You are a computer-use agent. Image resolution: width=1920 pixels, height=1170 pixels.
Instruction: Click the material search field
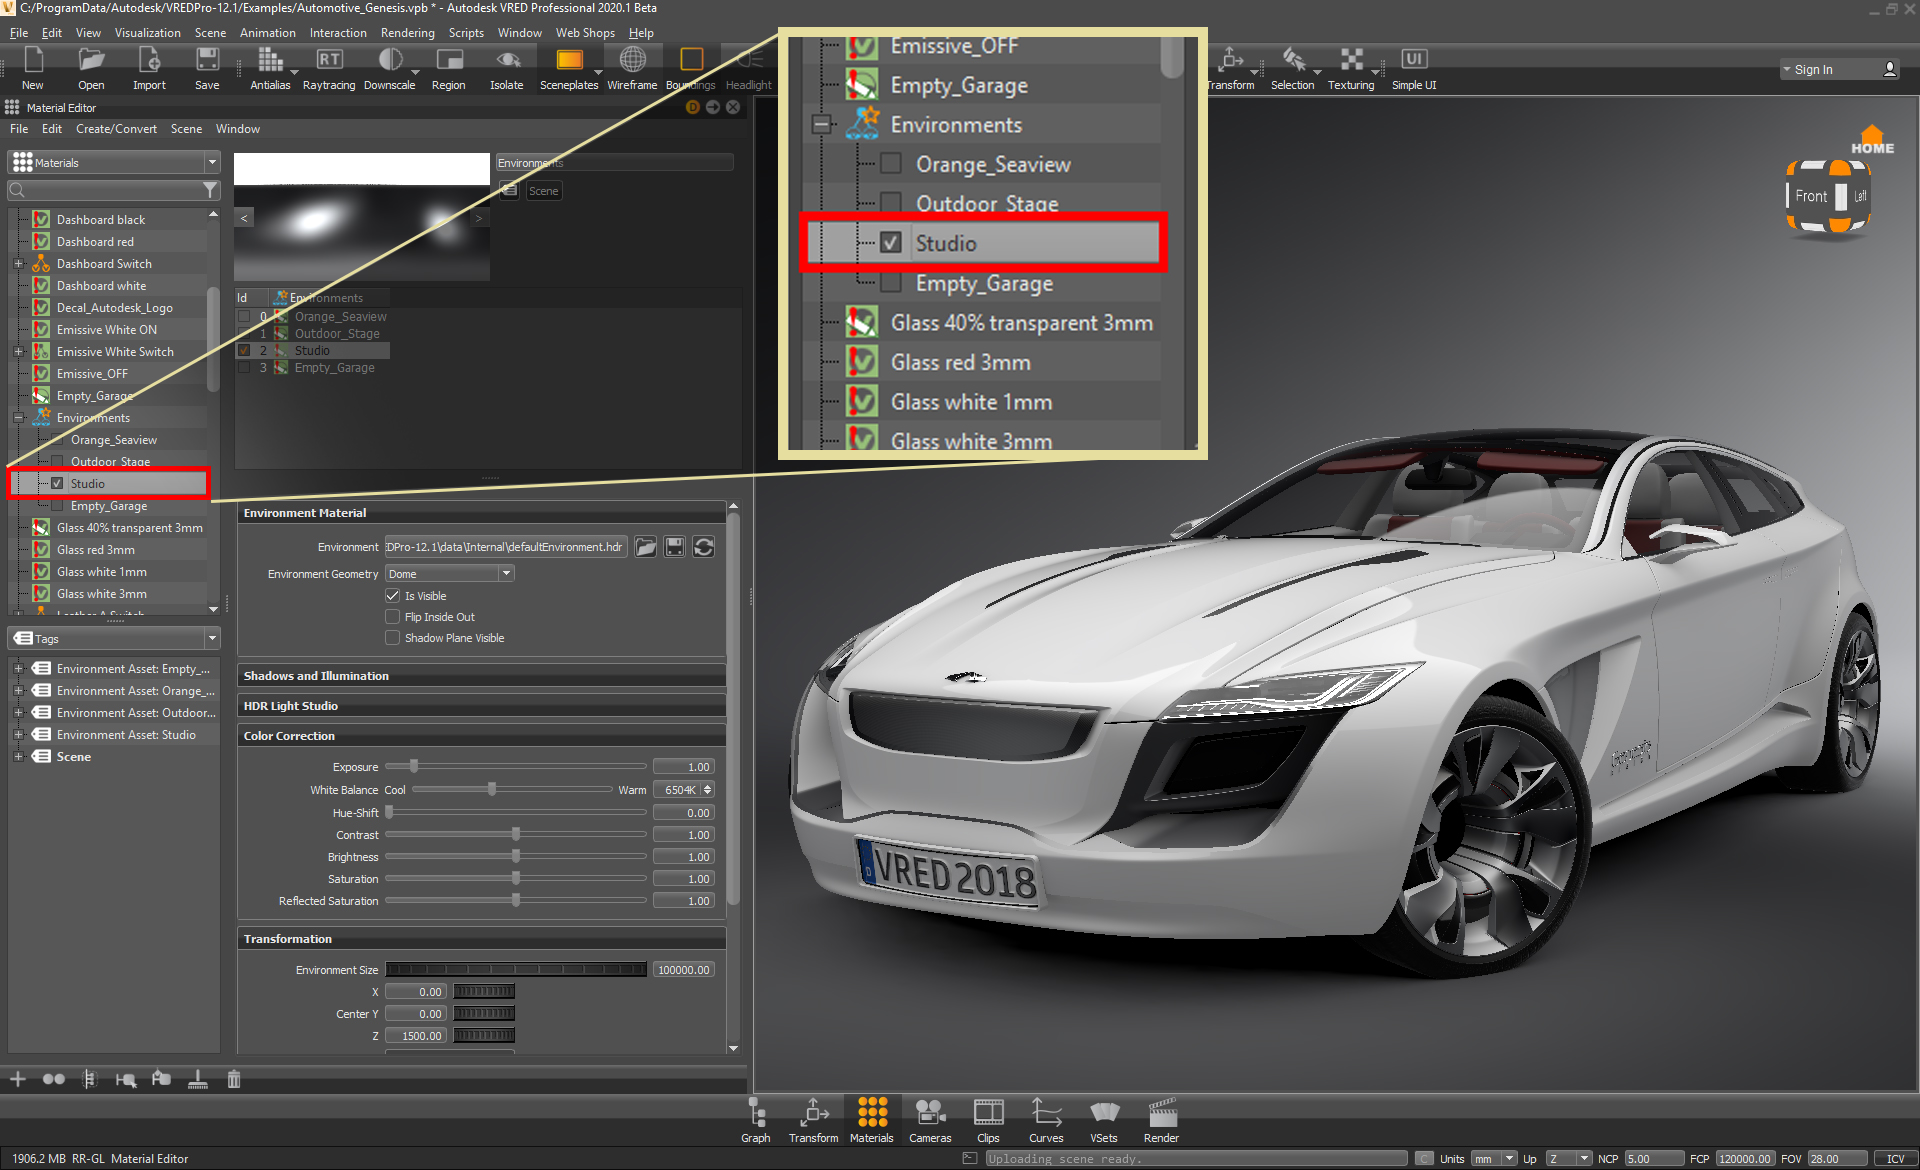(113, 190)
